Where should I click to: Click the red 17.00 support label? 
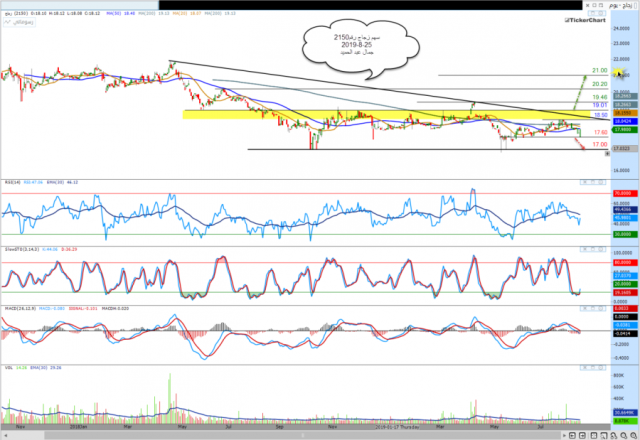tap(600, 144)
